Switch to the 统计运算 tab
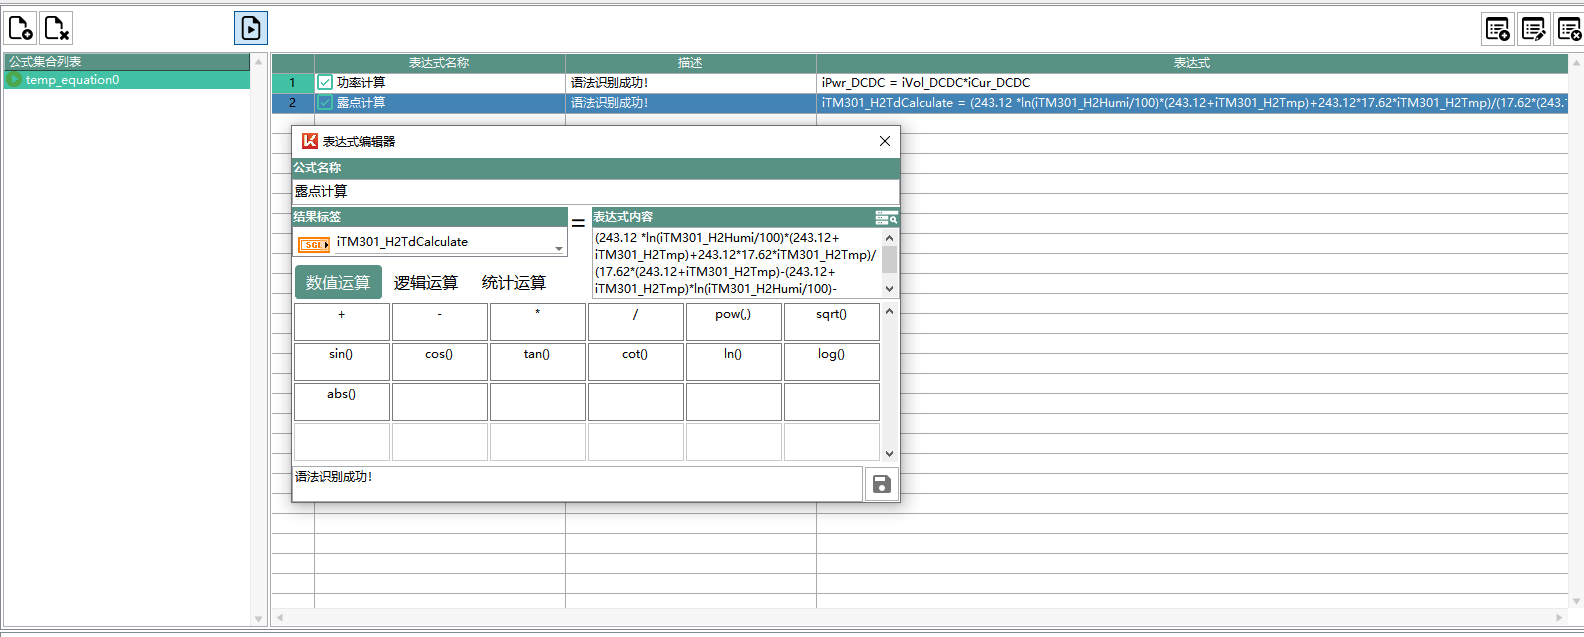This screenshot has width=1584, height=637. coord(514,283)
